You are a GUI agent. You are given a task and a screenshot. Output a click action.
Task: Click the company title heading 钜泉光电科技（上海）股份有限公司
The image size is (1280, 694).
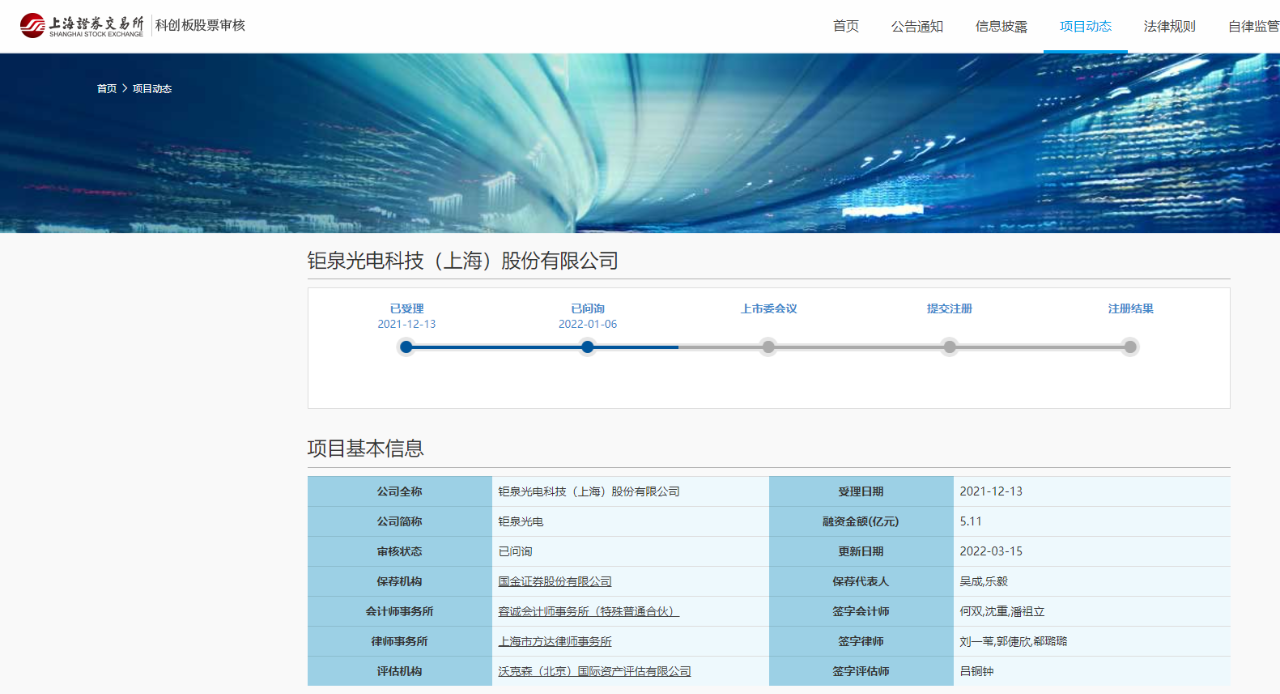click(463, 261)
